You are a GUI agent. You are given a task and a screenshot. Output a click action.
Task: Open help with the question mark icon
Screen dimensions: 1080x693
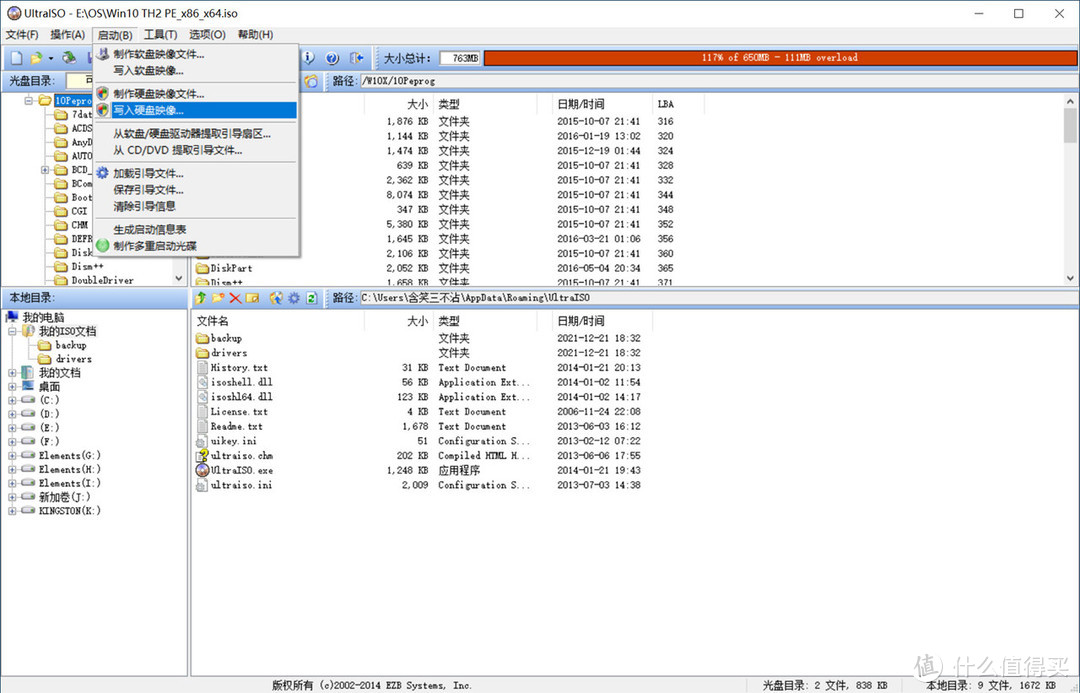coord(332,58)
